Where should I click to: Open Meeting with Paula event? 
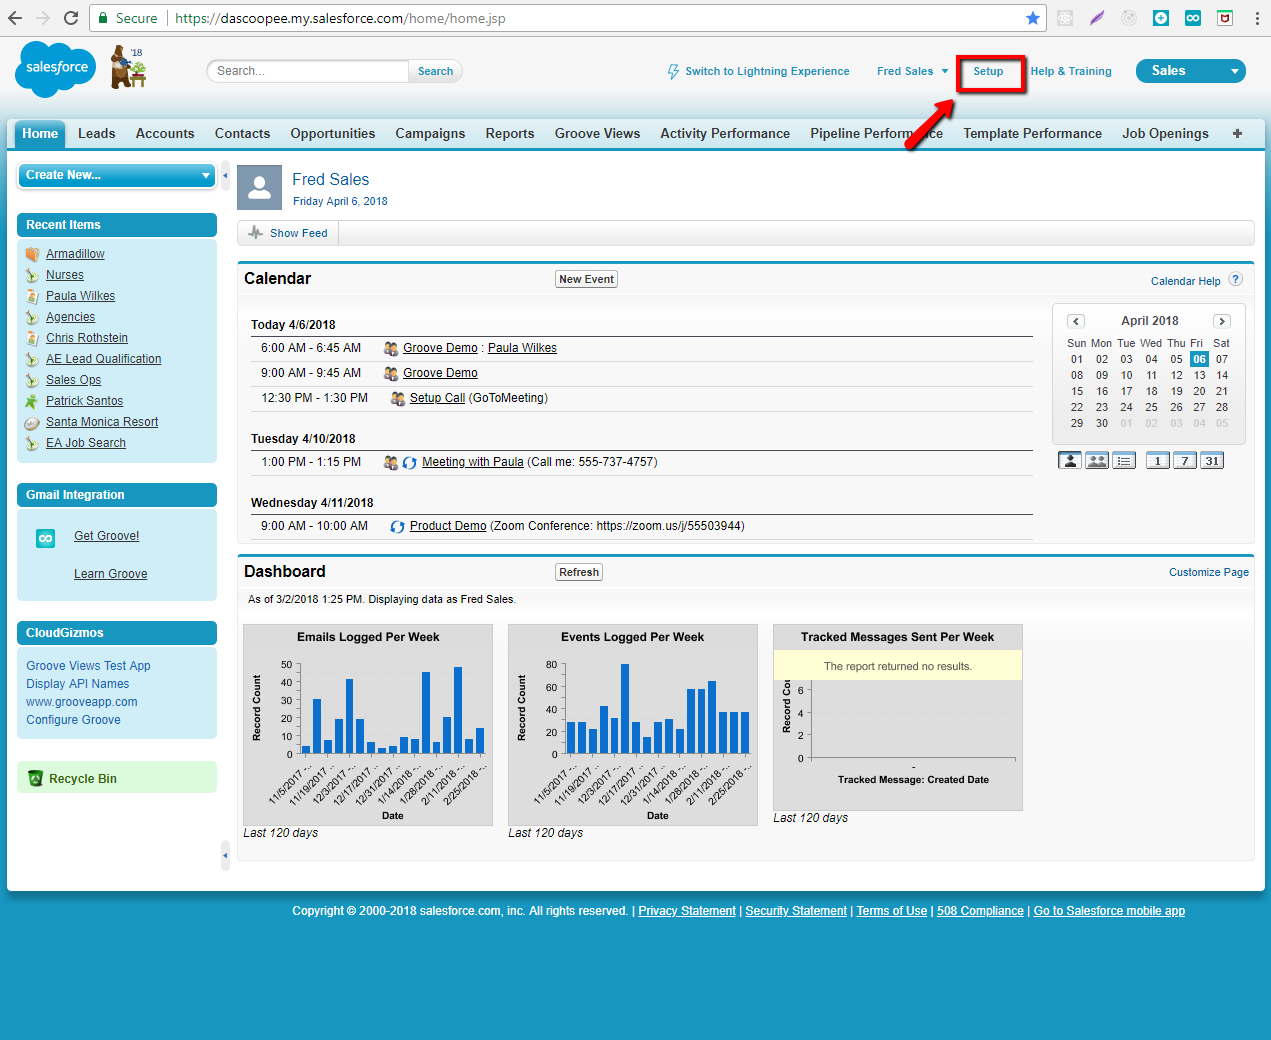click(473, 462)
